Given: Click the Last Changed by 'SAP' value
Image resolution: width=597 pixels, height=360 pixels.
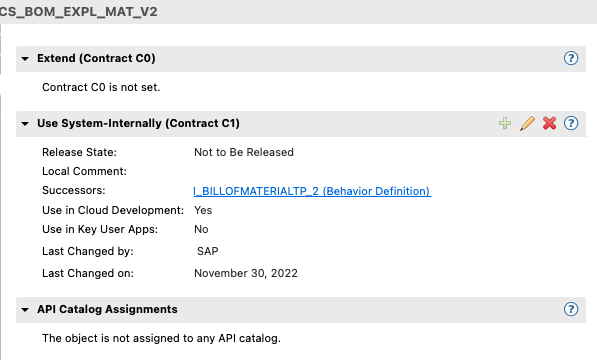Looking at the screenshot, I should coord(208,251).
